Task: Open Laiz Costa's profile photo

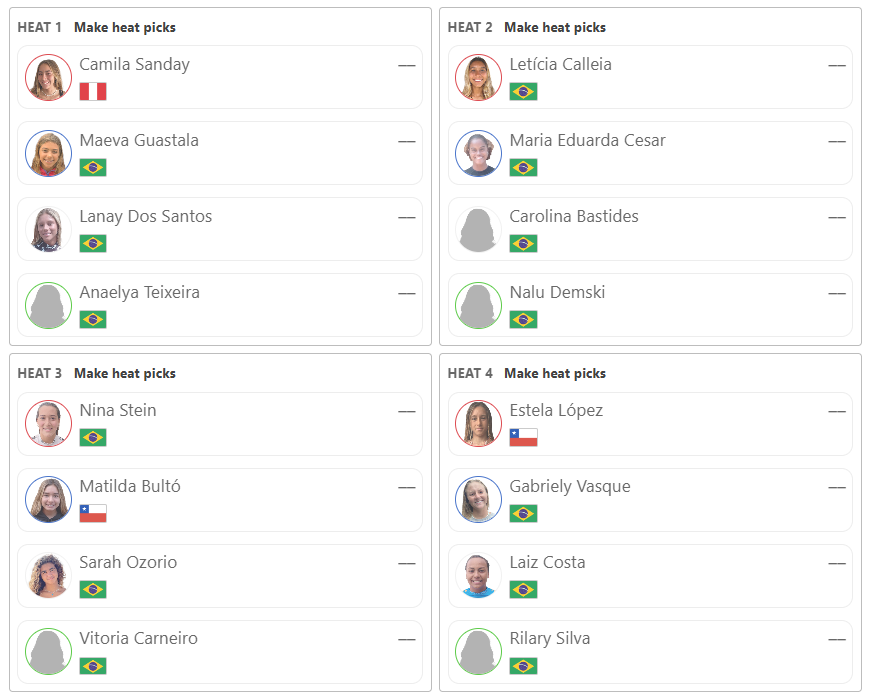Action: pyautogui.click(x=478, y=575)
